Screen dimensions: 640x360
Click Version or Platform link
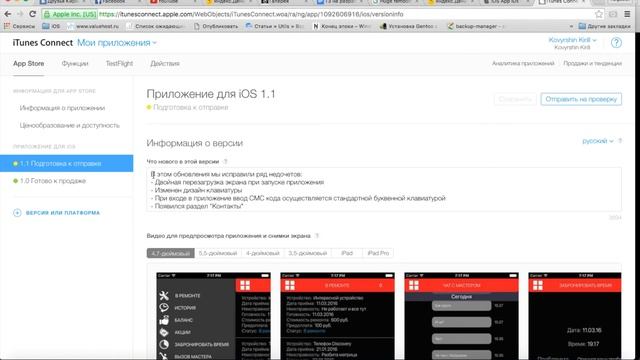(63, 213)
